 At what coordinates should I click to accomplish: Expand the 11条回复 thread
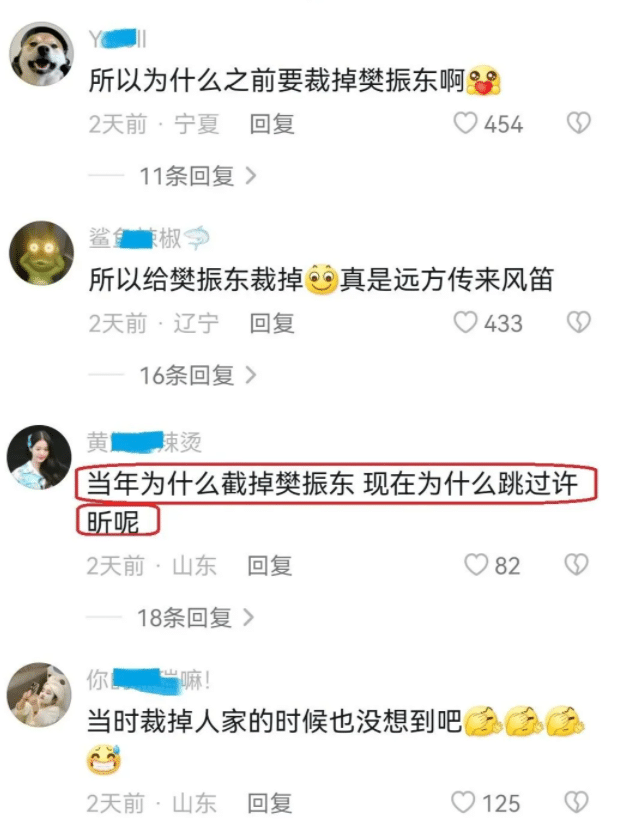point(198,176)
